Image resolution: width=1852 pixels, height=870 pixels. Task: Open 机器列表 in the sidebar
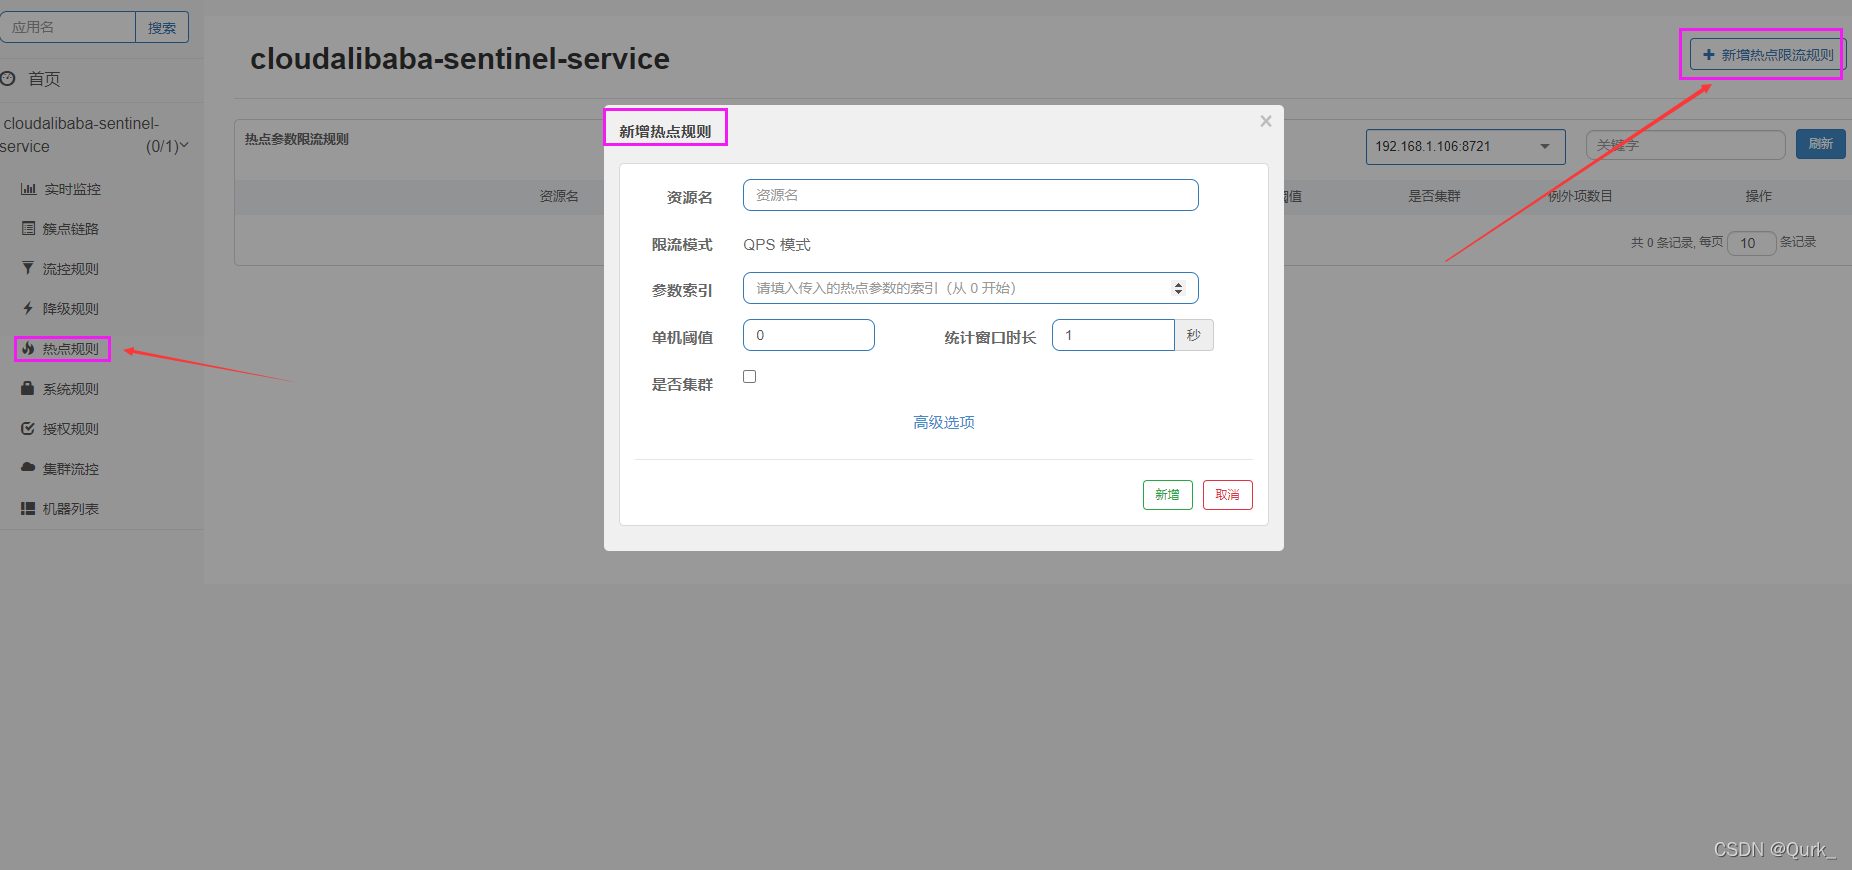coord(70,509)
